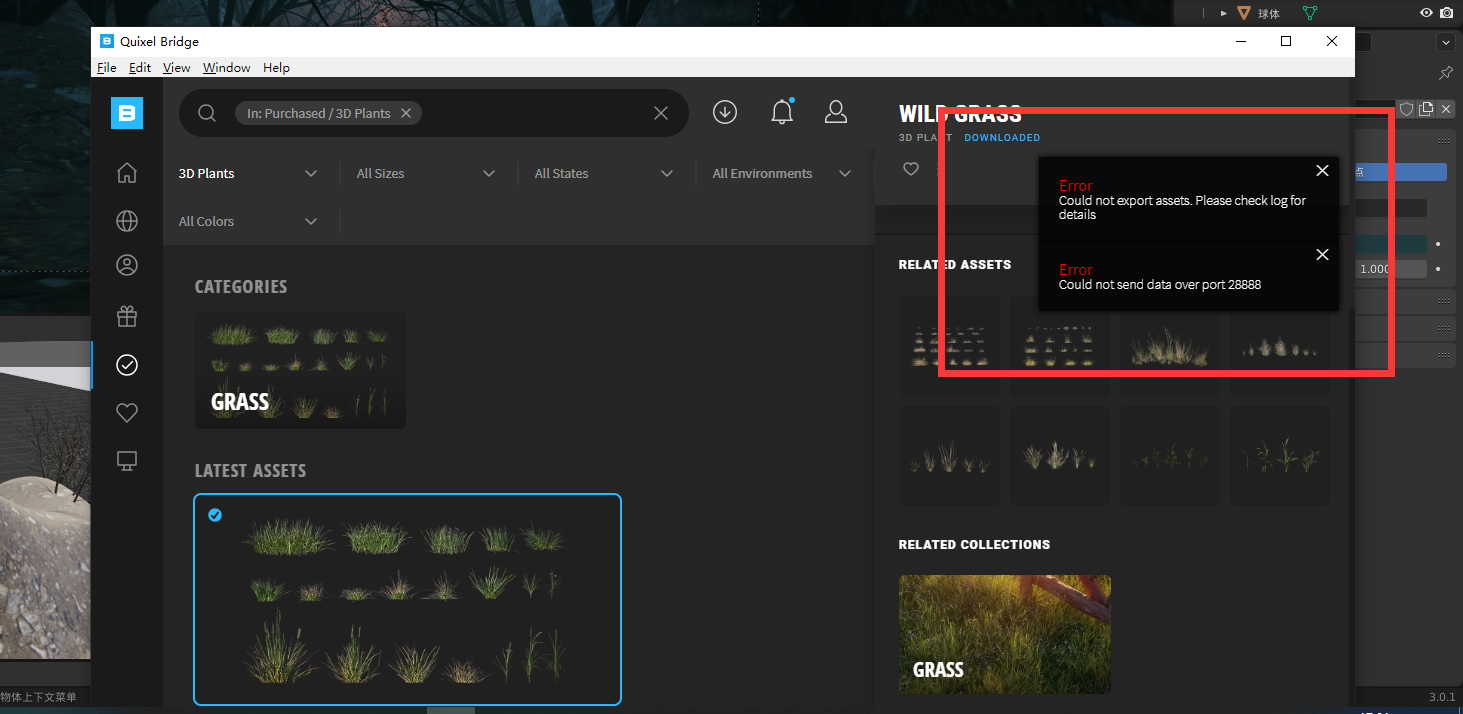
Task: Click the duplicate icon in Blender panel header
Action: pos(1426,109)
